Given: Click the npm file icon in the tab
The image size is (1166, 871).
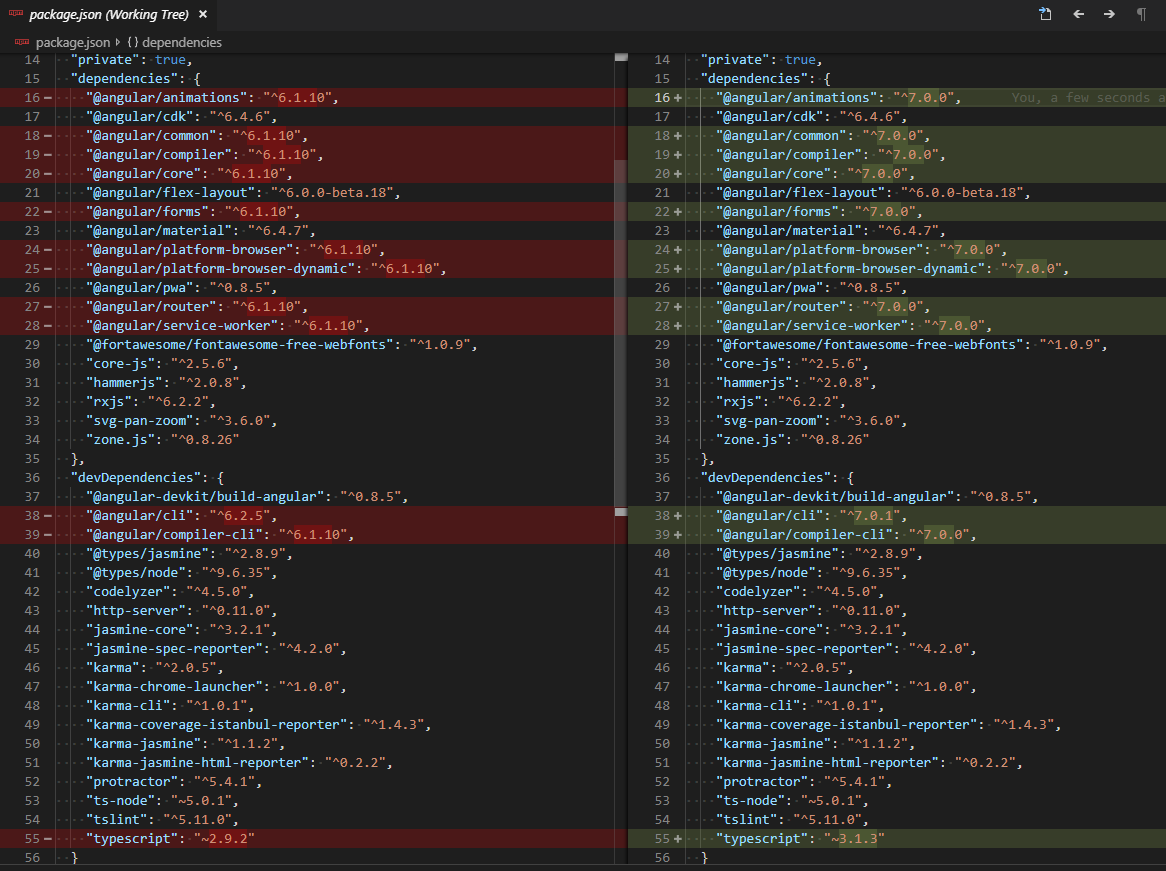Looking at the screenshot, I should point(16,13).
